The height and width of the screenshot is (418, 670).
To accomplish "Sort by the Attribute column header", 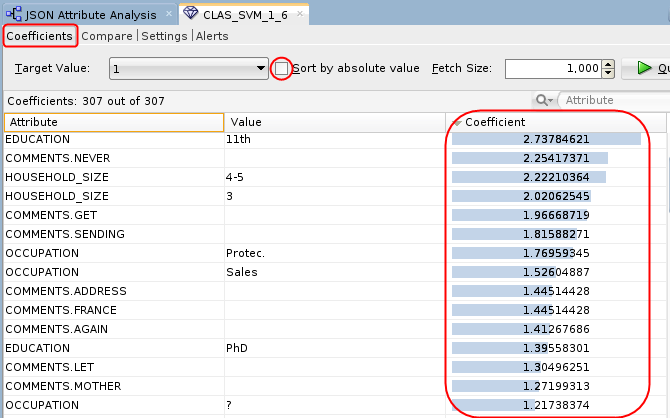I will tap(114, 122).
